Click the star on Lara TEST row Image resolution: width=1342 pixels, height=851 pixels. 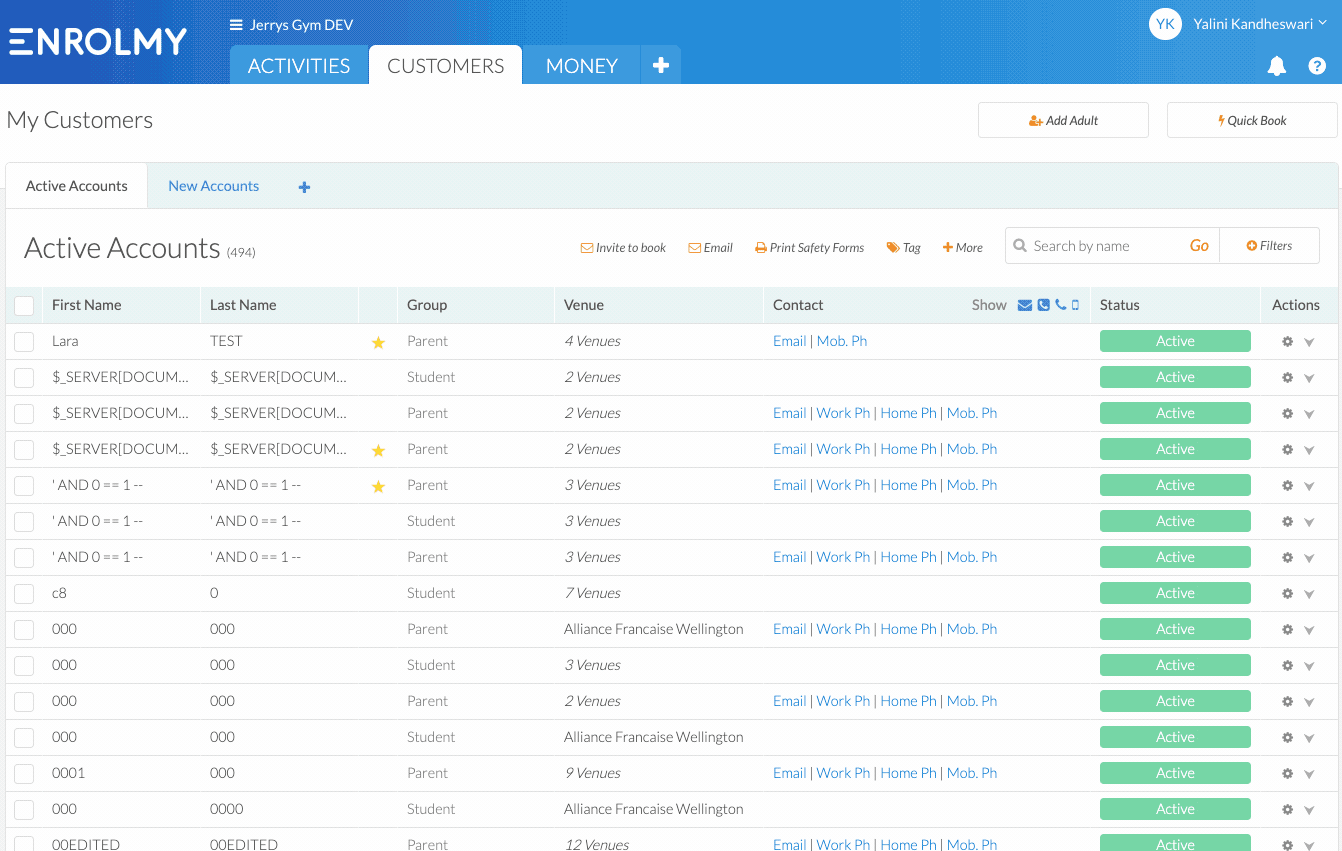378,342
